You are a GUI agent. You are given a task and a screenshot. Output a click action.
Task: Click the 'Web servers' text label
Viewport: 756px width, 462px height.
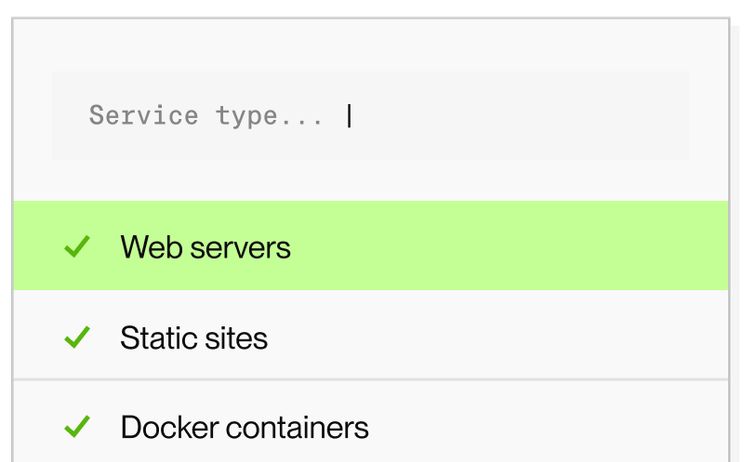tap(205, 247)
